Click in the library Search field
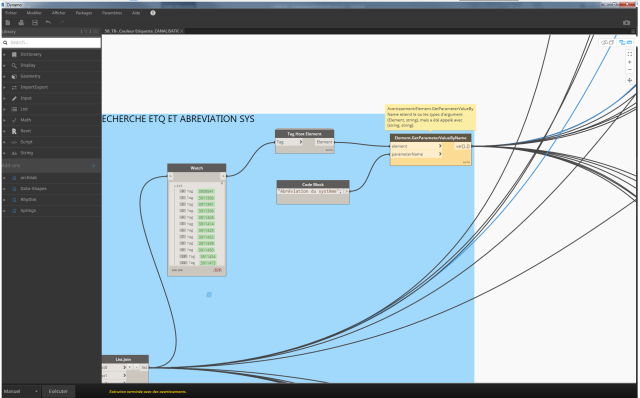The height and width of the screenshot is (398, 640). coord(52,42)
